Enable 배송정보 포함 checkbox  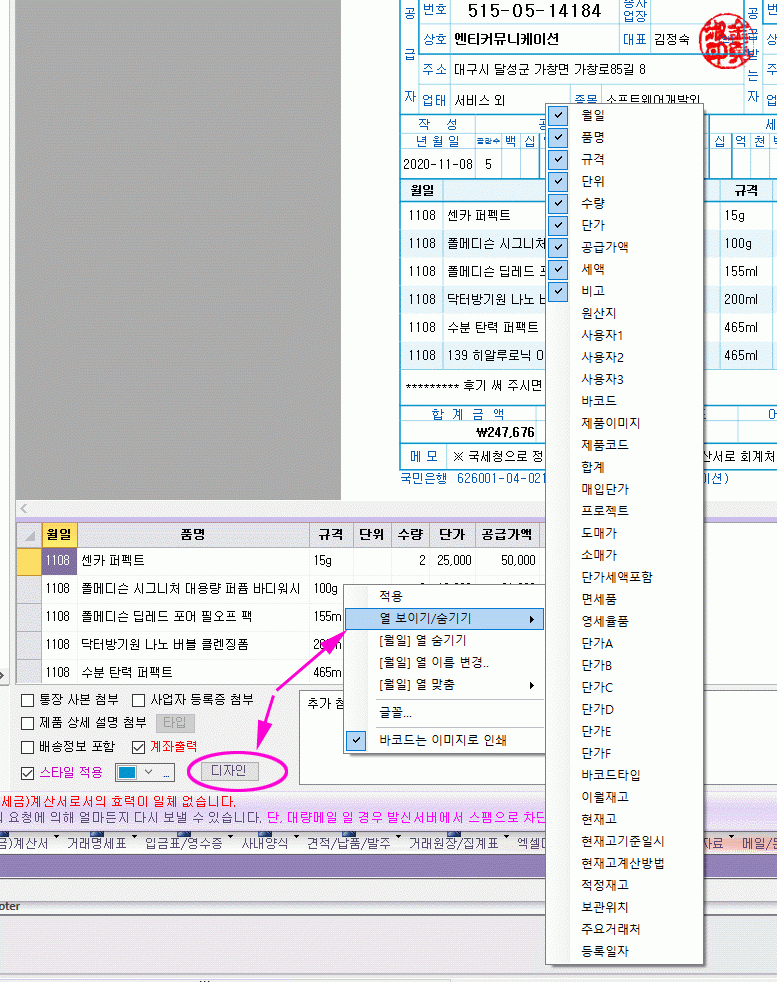point(28,747)
